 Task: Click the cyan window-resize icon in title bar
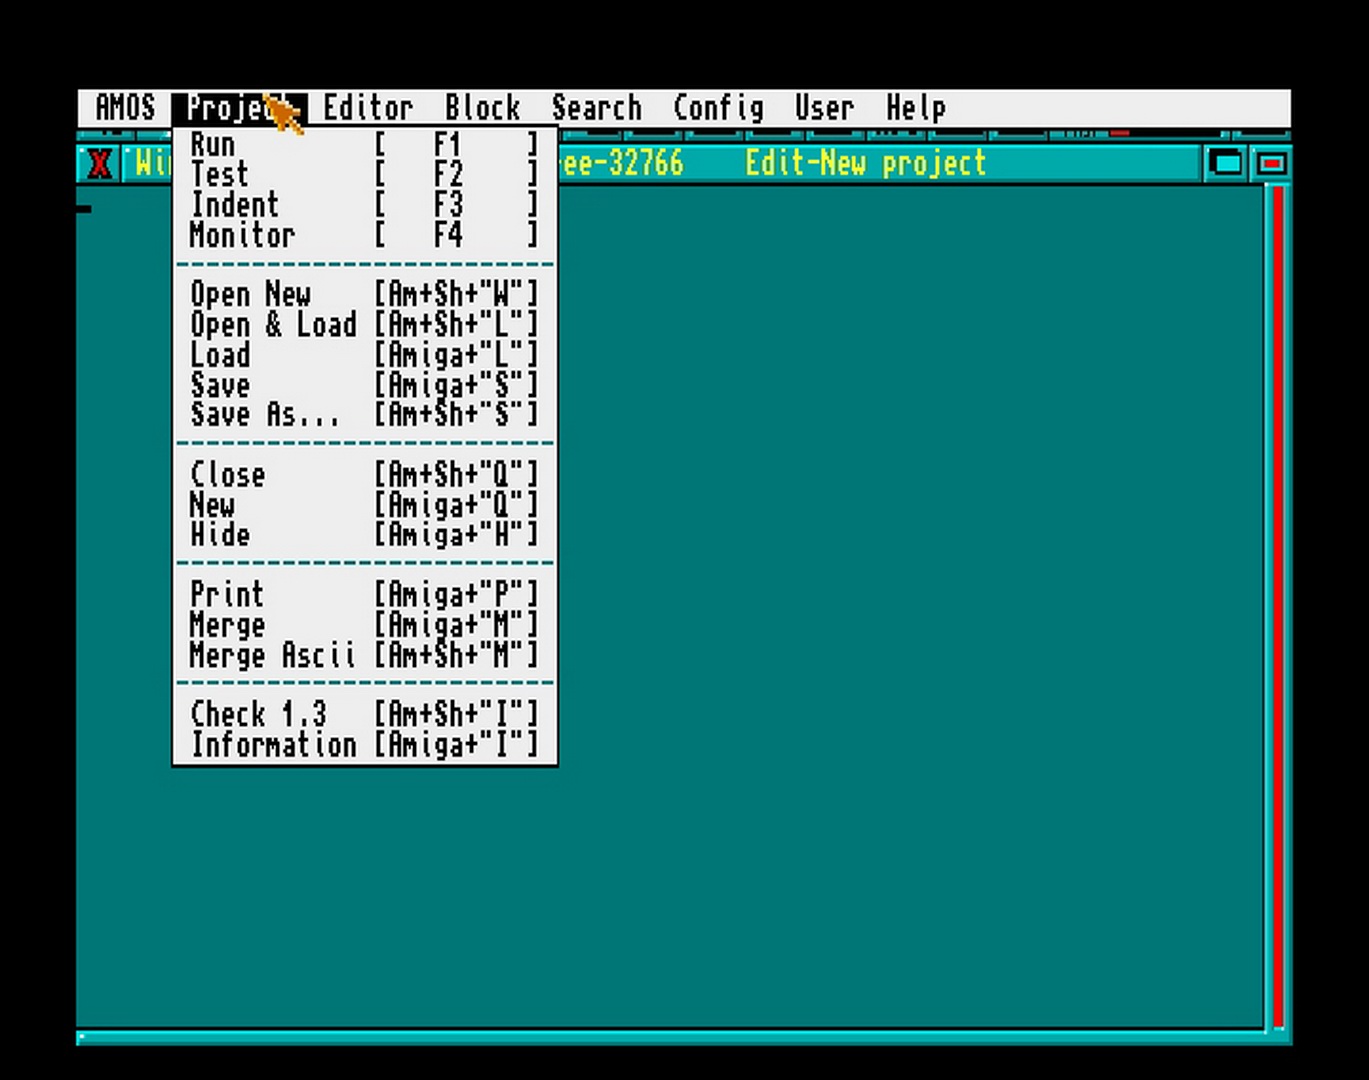(x=1226, y=163)
